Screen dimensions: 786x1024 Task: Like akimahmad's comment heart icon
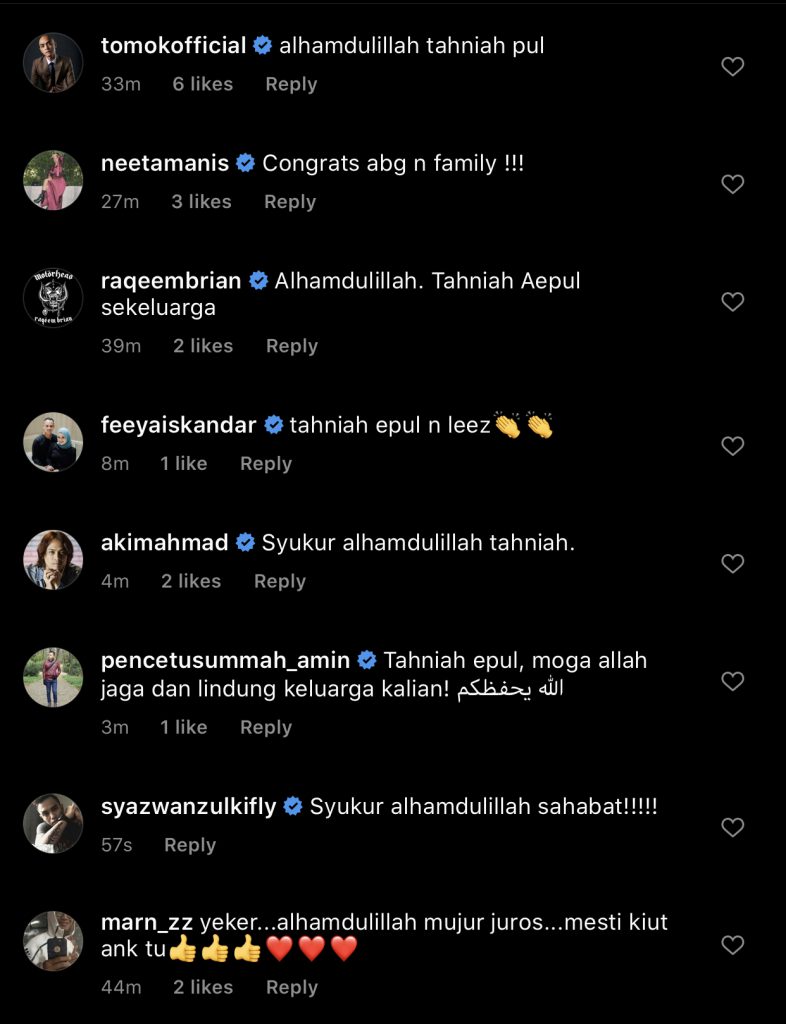coord(732,563)
